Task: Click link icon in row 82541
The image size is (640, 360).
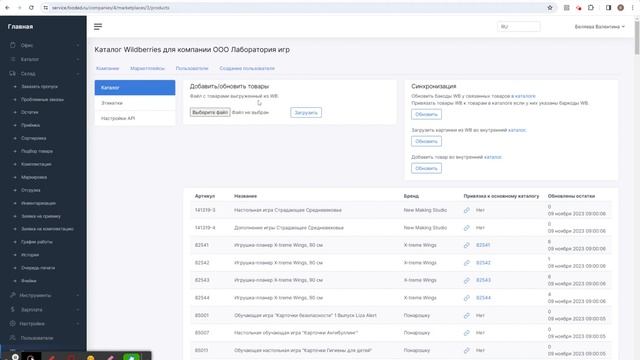Action: coord(467,245)
